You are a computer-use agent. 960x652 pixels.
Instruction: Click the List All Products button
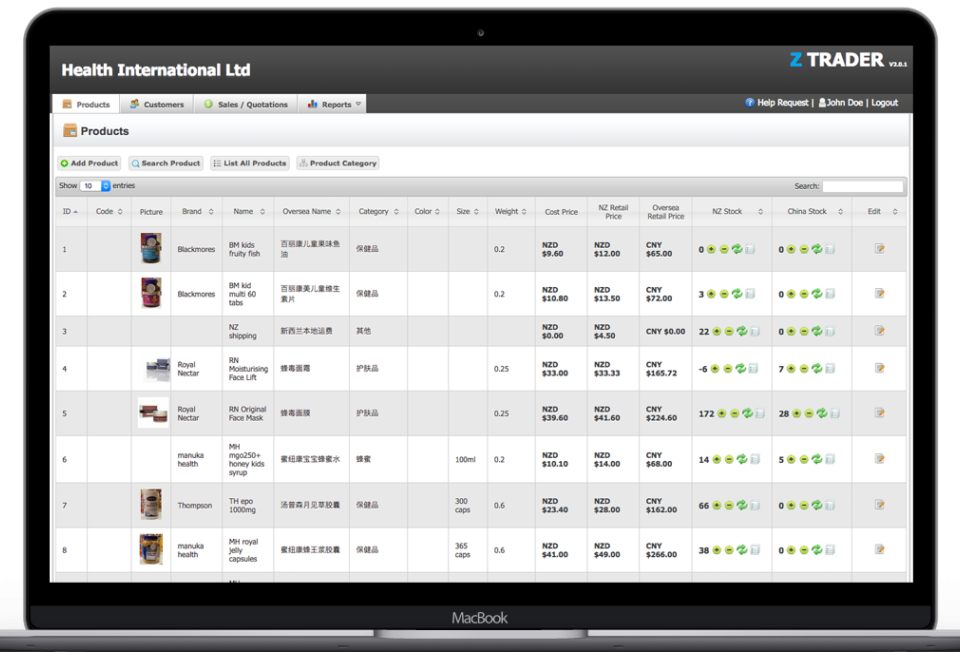(x=249, y=163)
